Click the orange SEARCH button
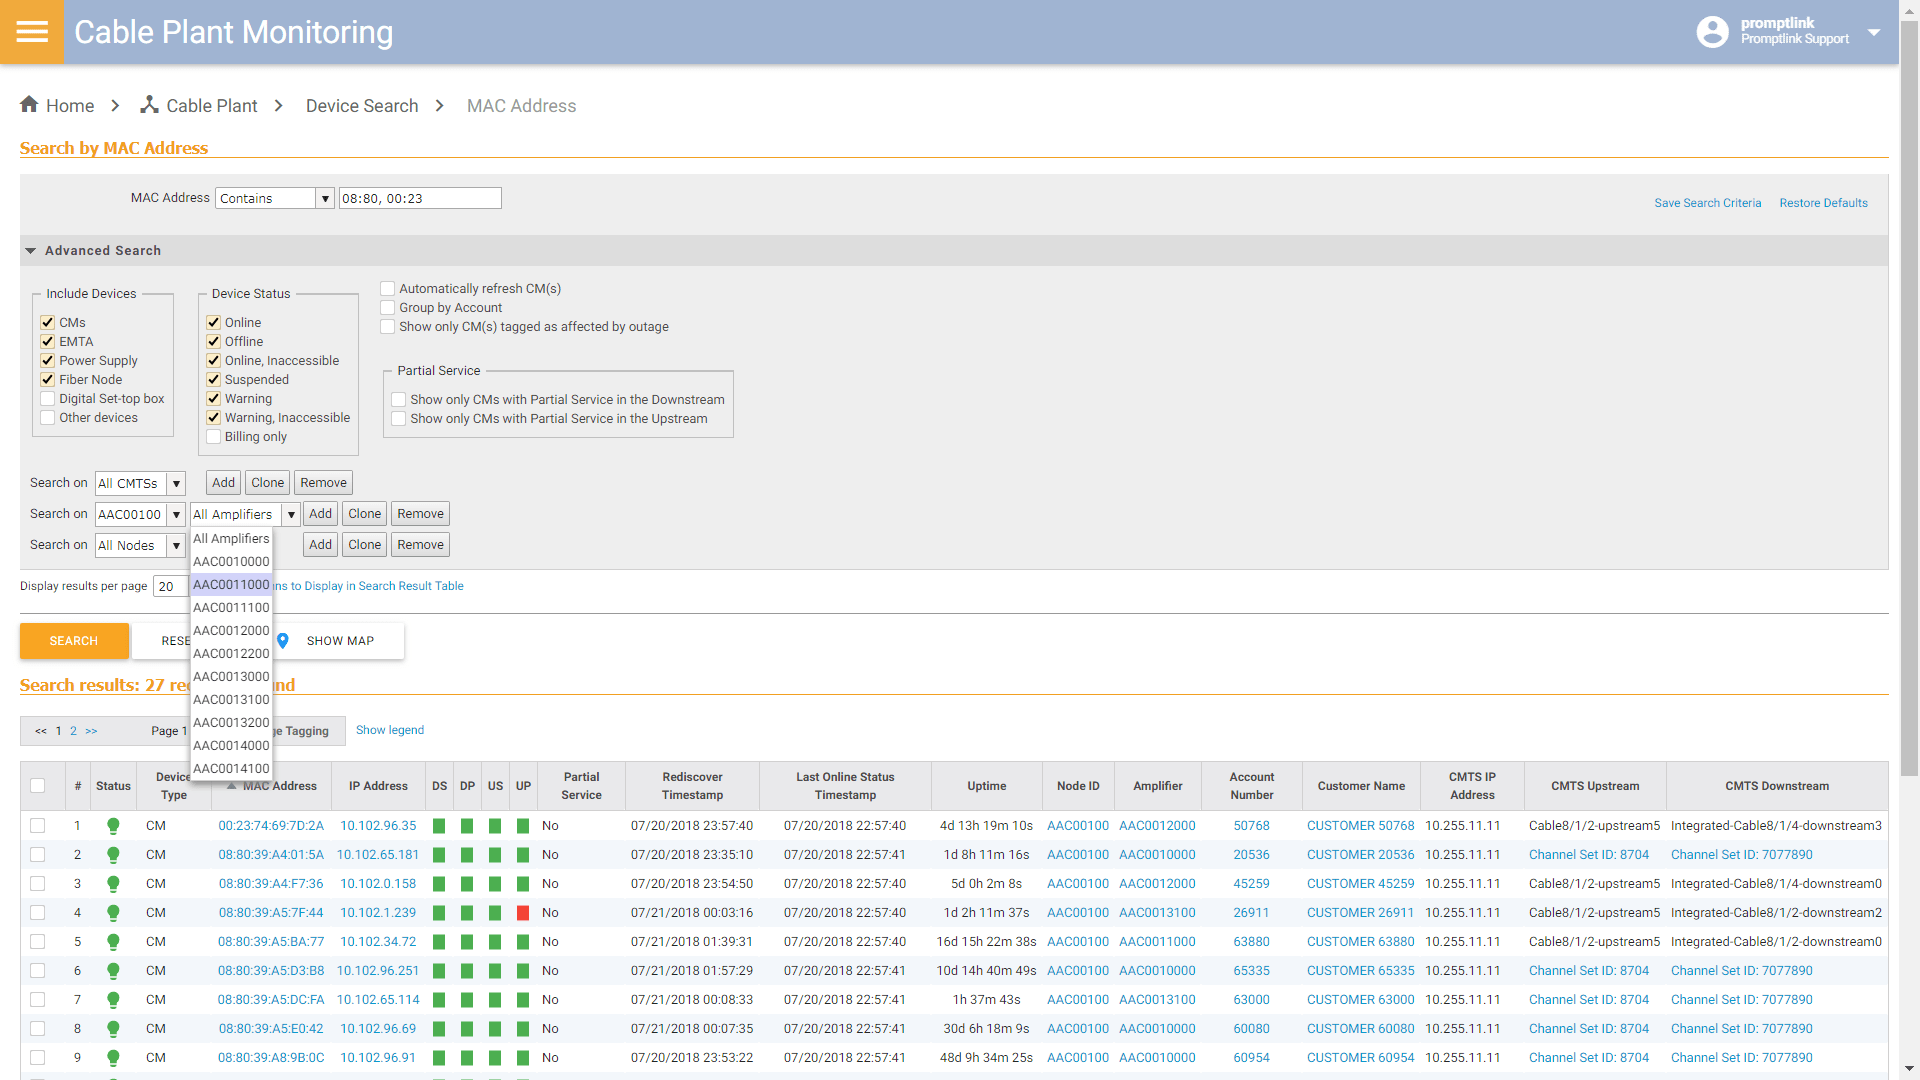 (x=74, y=641)
